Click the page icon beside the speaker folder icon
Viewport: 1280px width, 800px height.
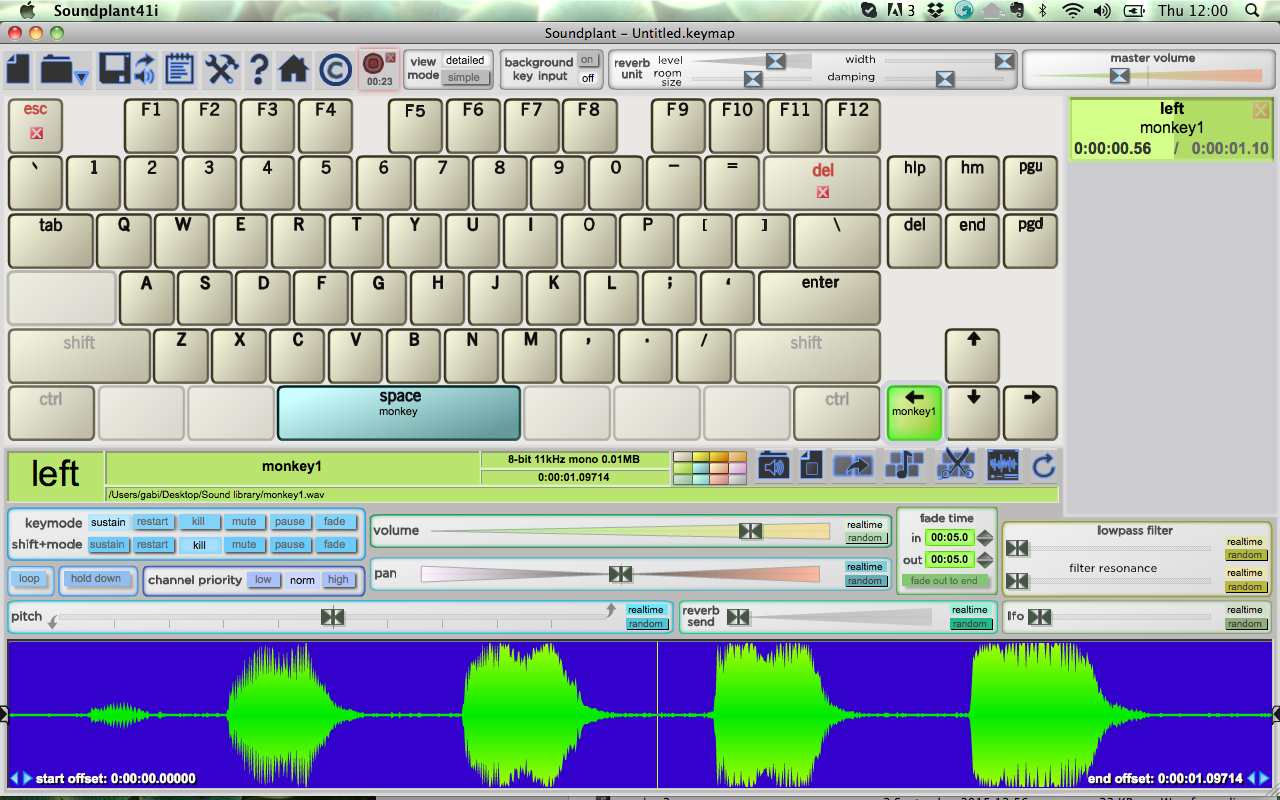click(x=811, y=464)
